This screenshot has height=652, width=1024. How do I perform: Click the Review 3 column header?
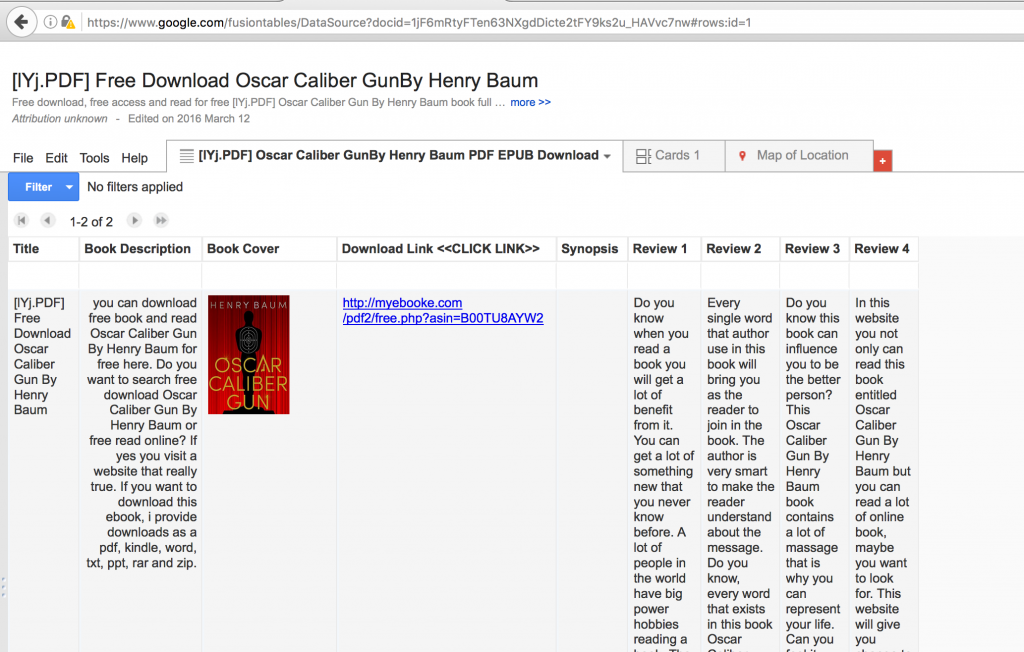(812, 249)
